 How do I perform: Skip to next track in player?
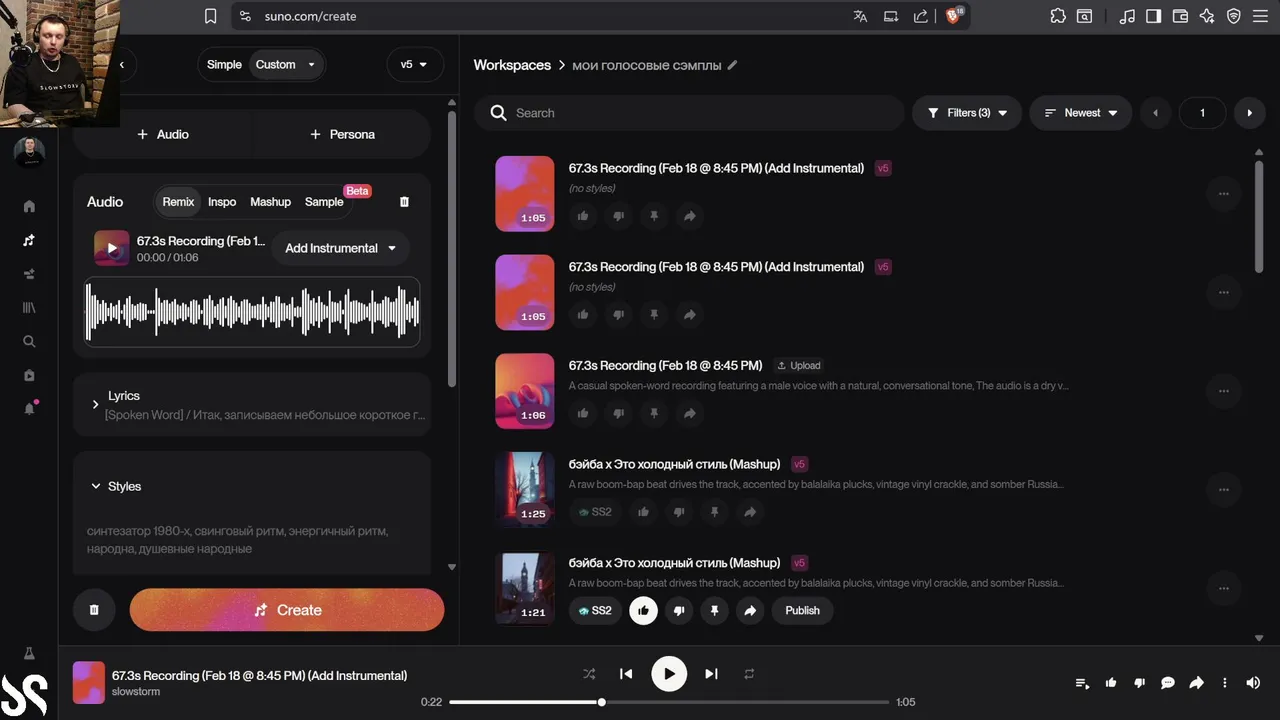pyautogui.click(x=711, y=674)
